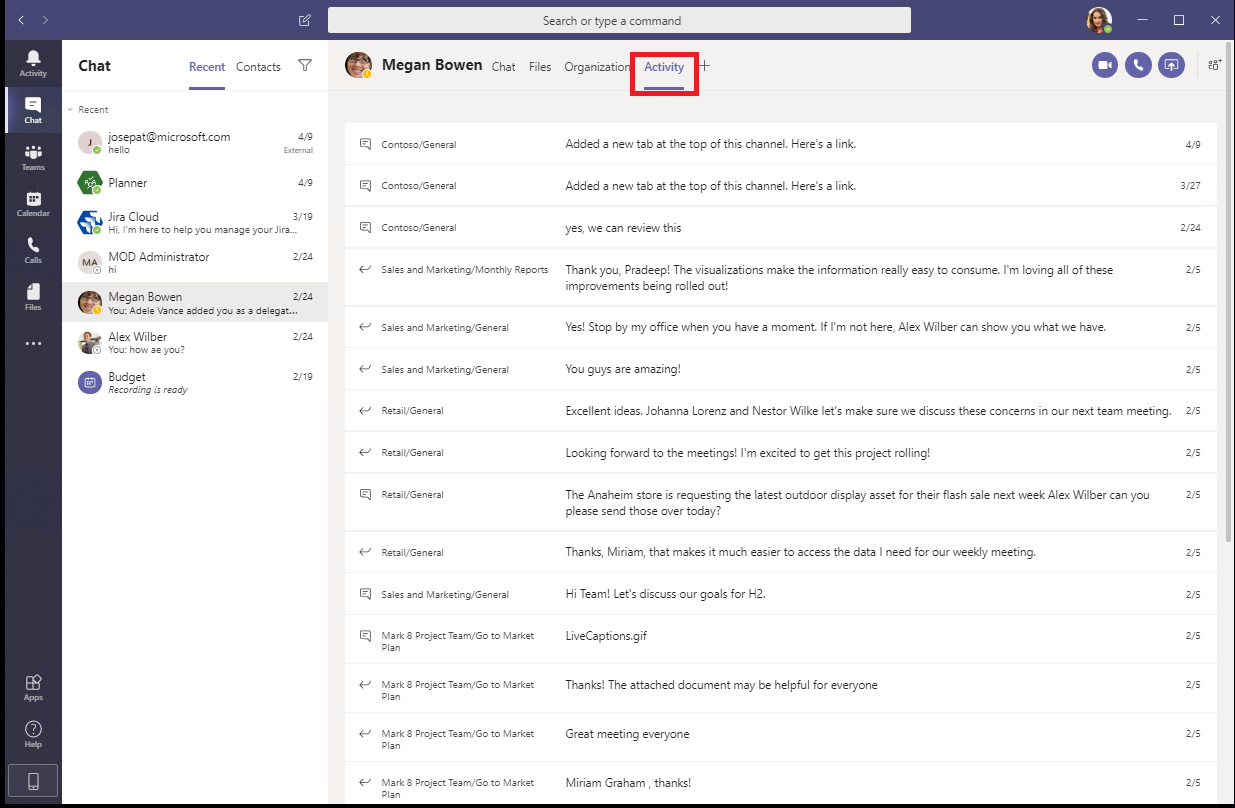Share your screen with Megan Bowen
This screenshot has height=808, width=1235.
click(1171, 65)
